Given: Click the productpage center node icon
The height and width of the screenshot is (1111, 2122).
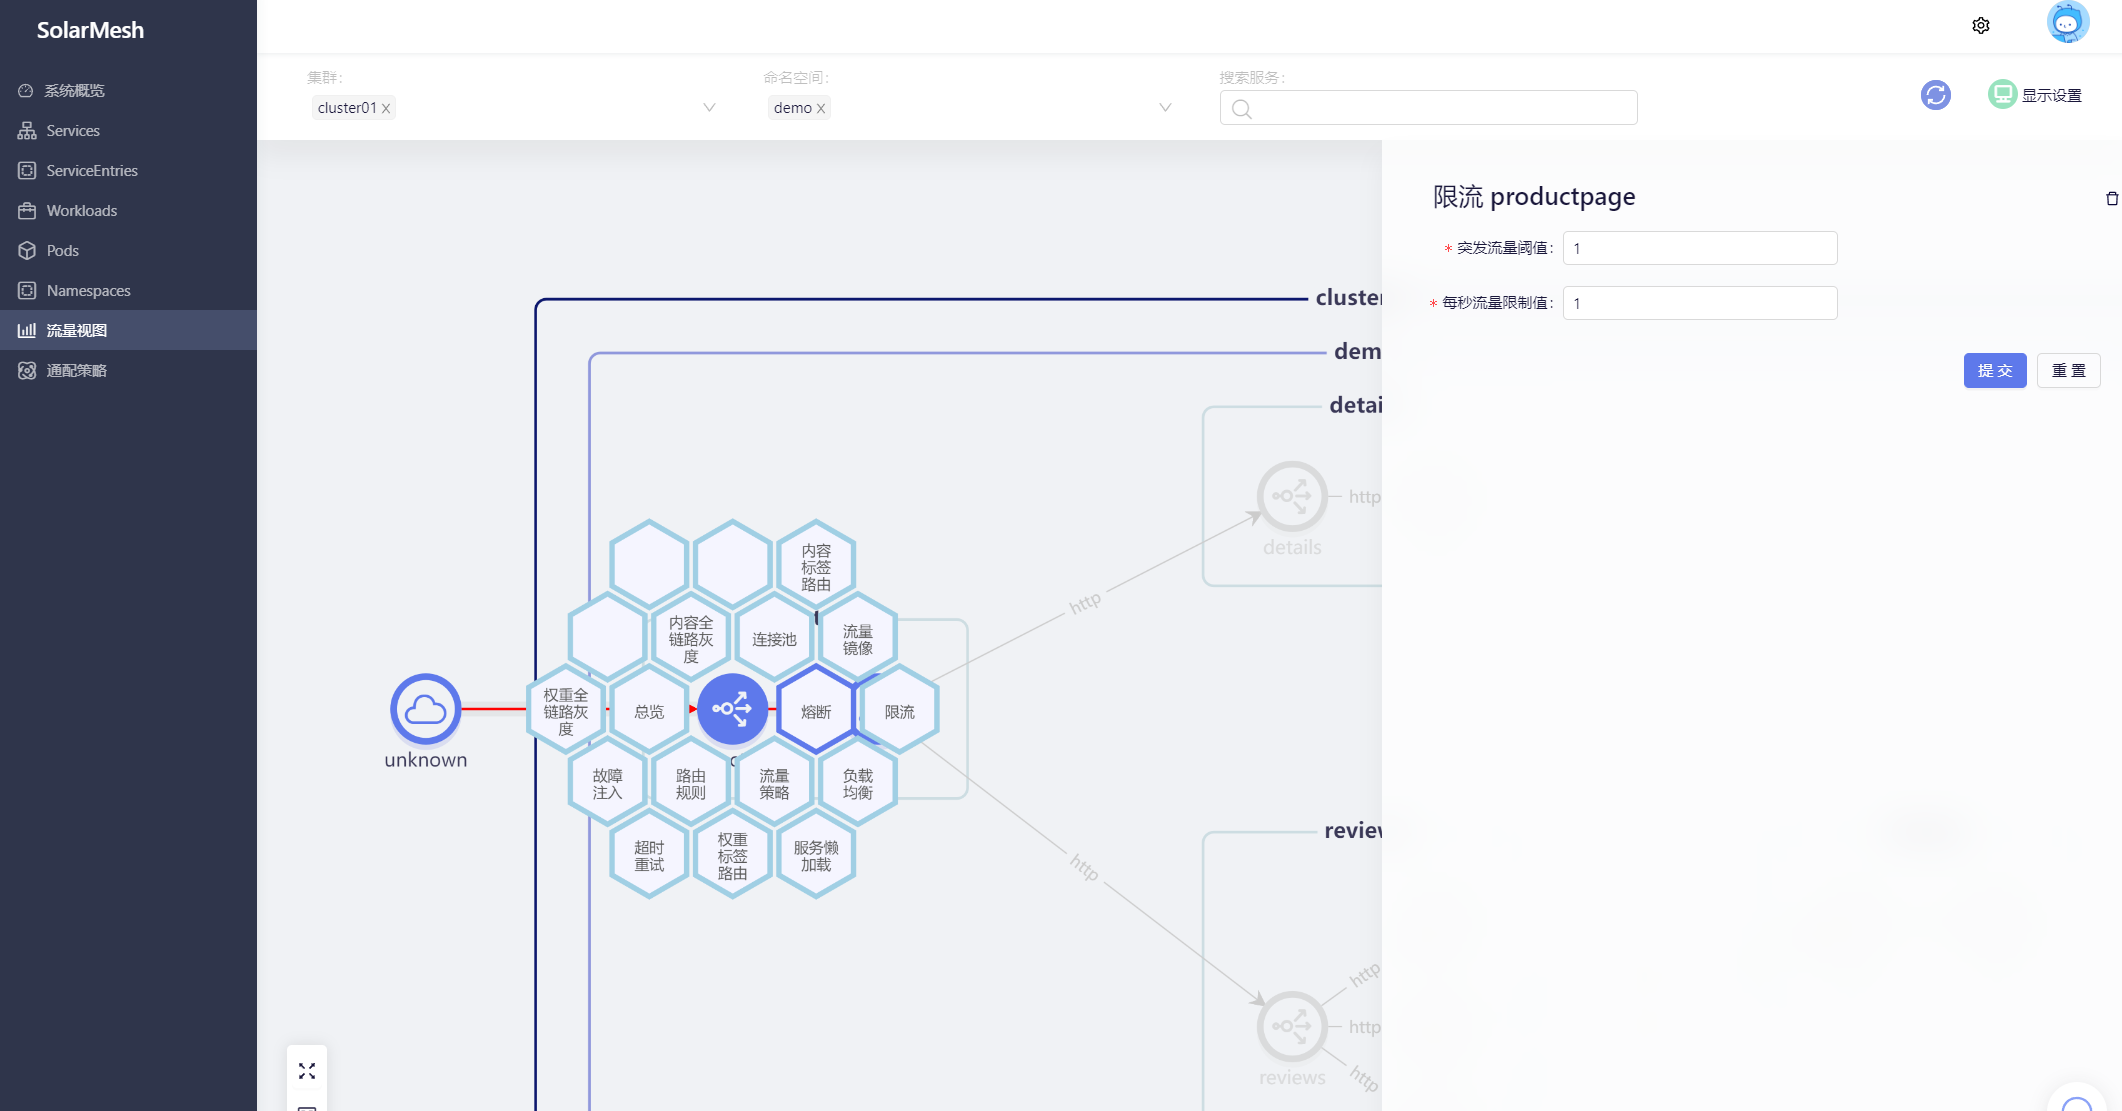Looking at the screenshot, I should pos(732,709).
